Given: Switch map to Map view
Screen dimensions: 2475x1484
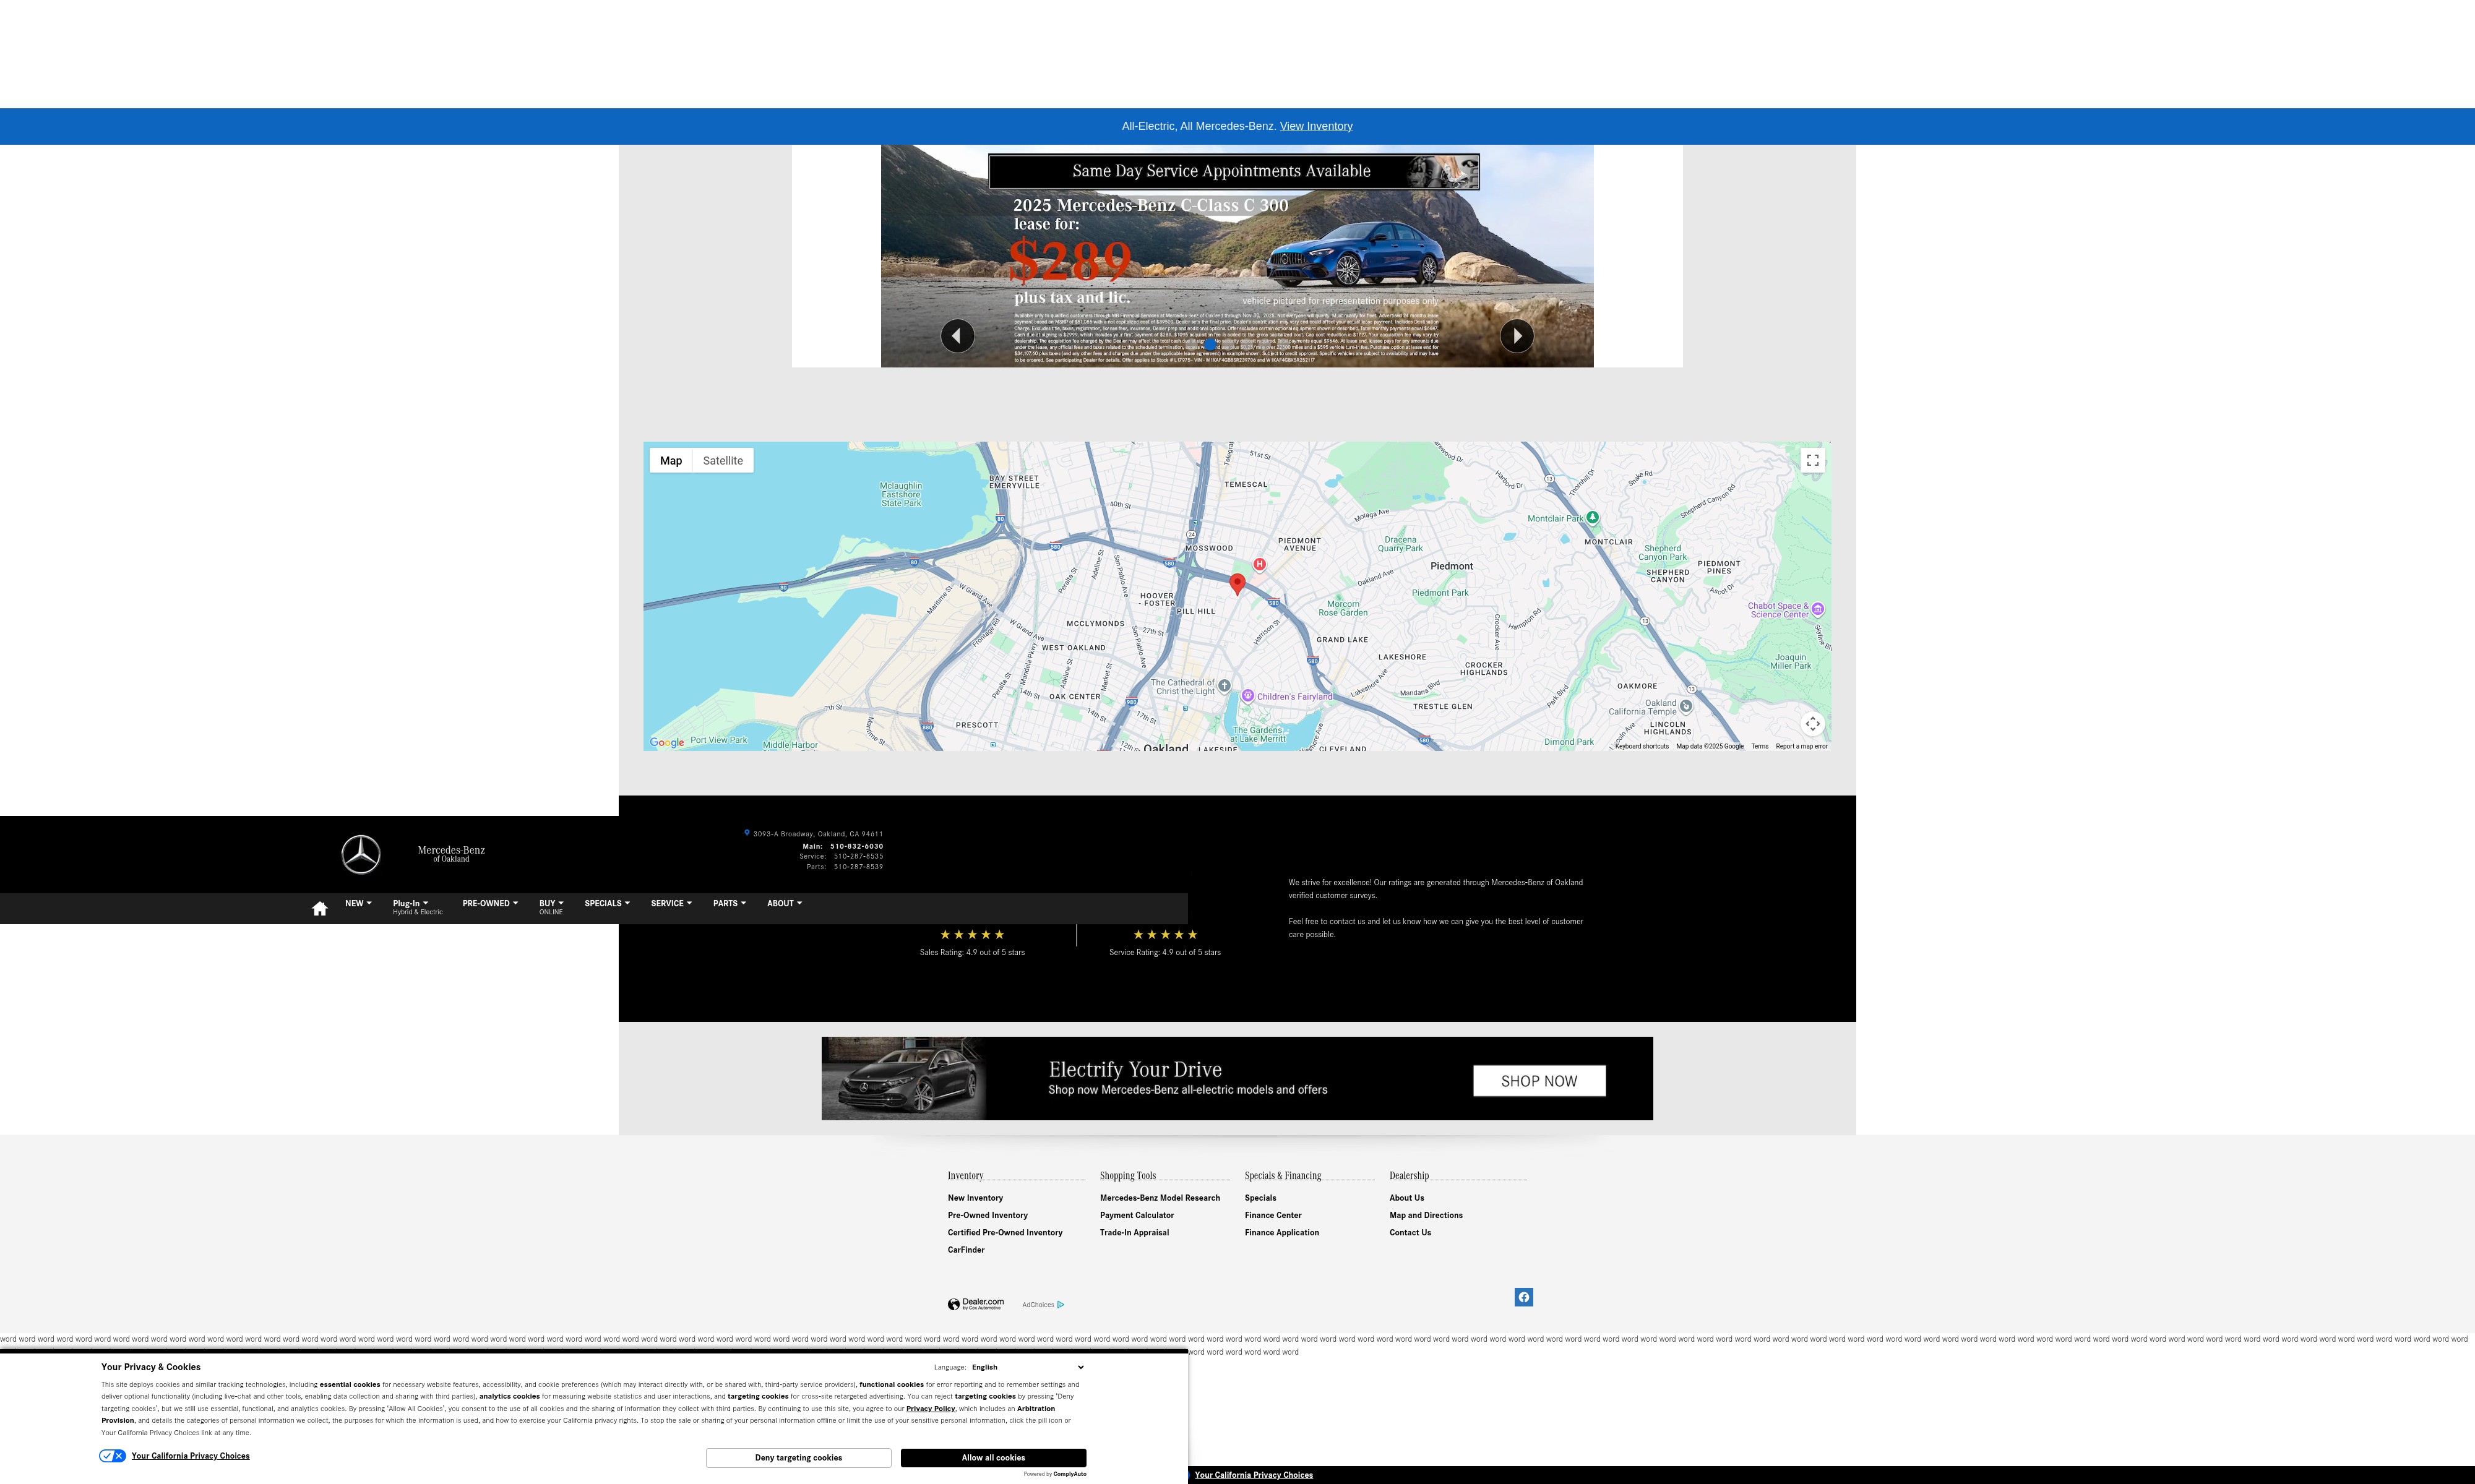Looking at the screenshot, I should coord(671,461).
